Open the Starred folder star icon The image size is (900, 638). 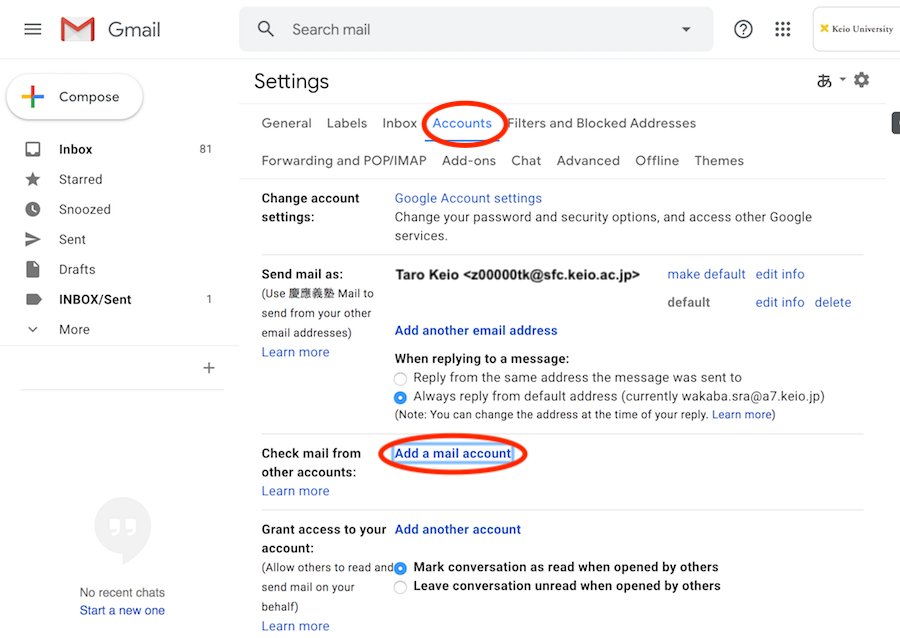click(33, 179)
